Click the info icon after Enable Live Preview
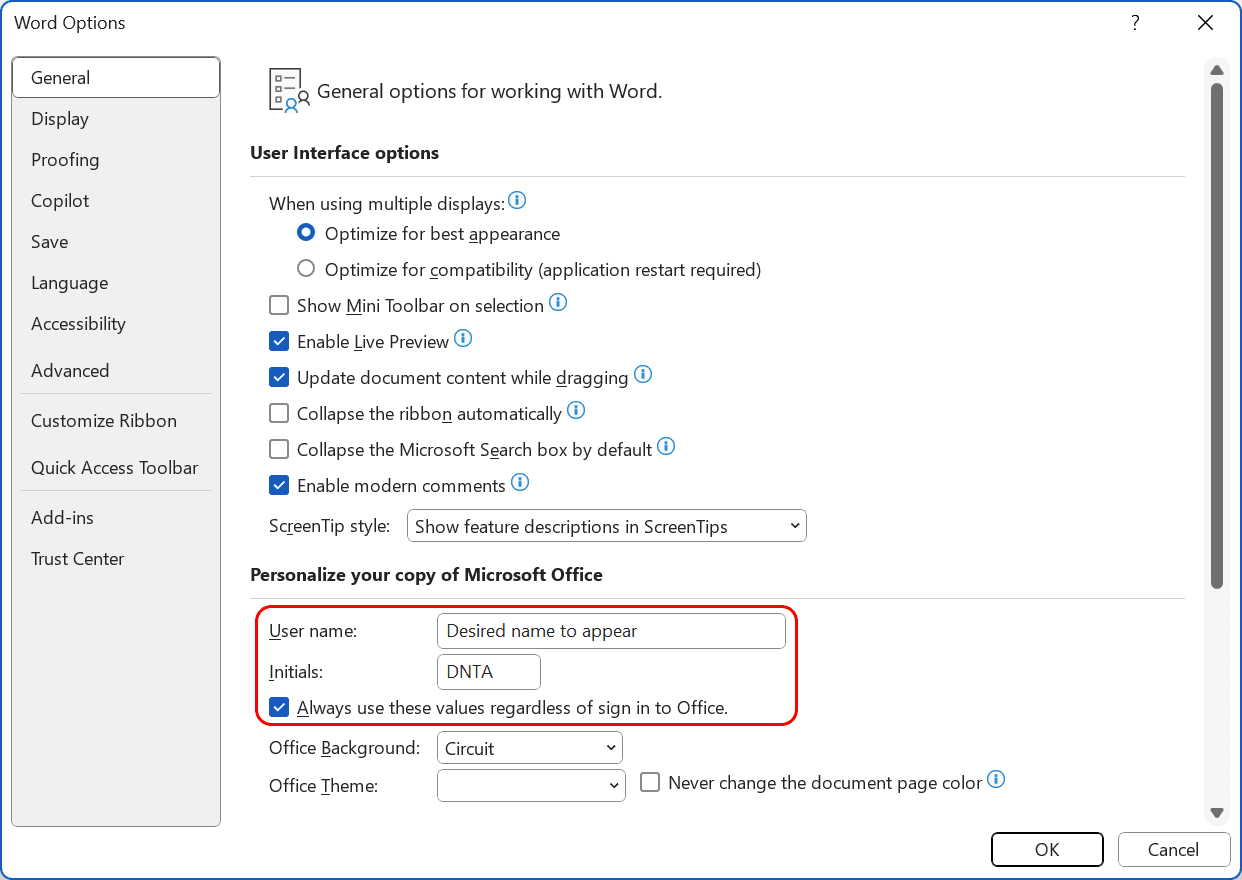The image size is (1242, 880). tap(463, 339)
